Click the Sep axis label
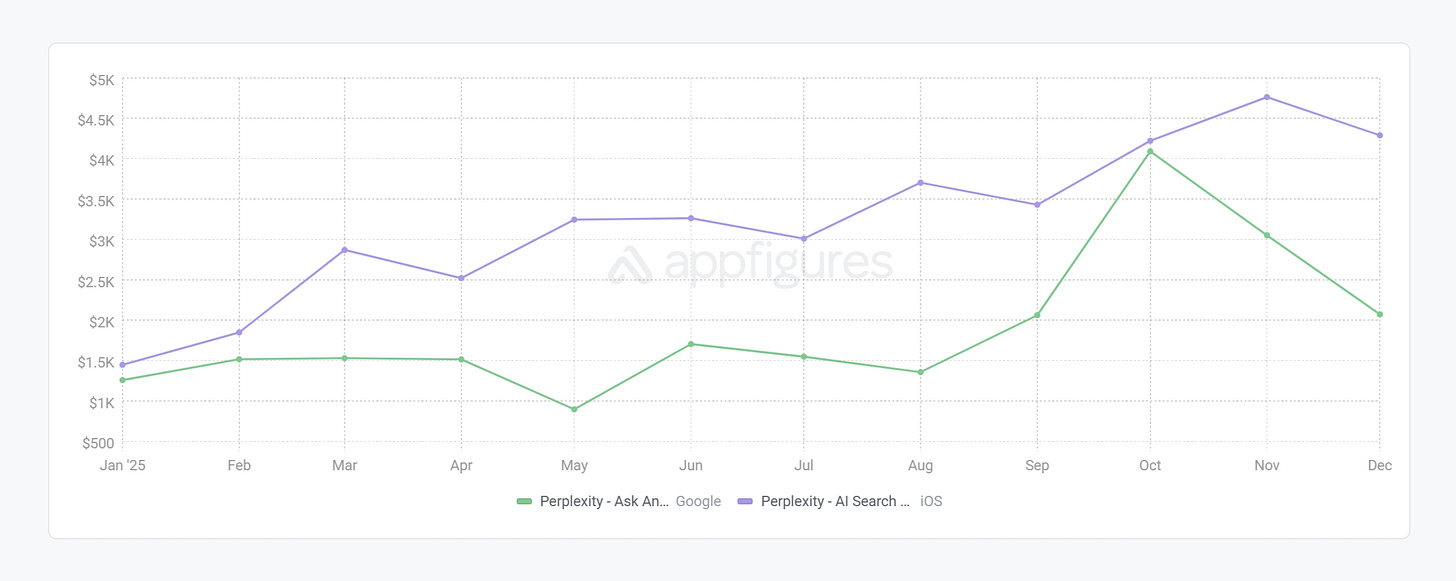Screen dimensions: 1456x581 coord(1037,466)
